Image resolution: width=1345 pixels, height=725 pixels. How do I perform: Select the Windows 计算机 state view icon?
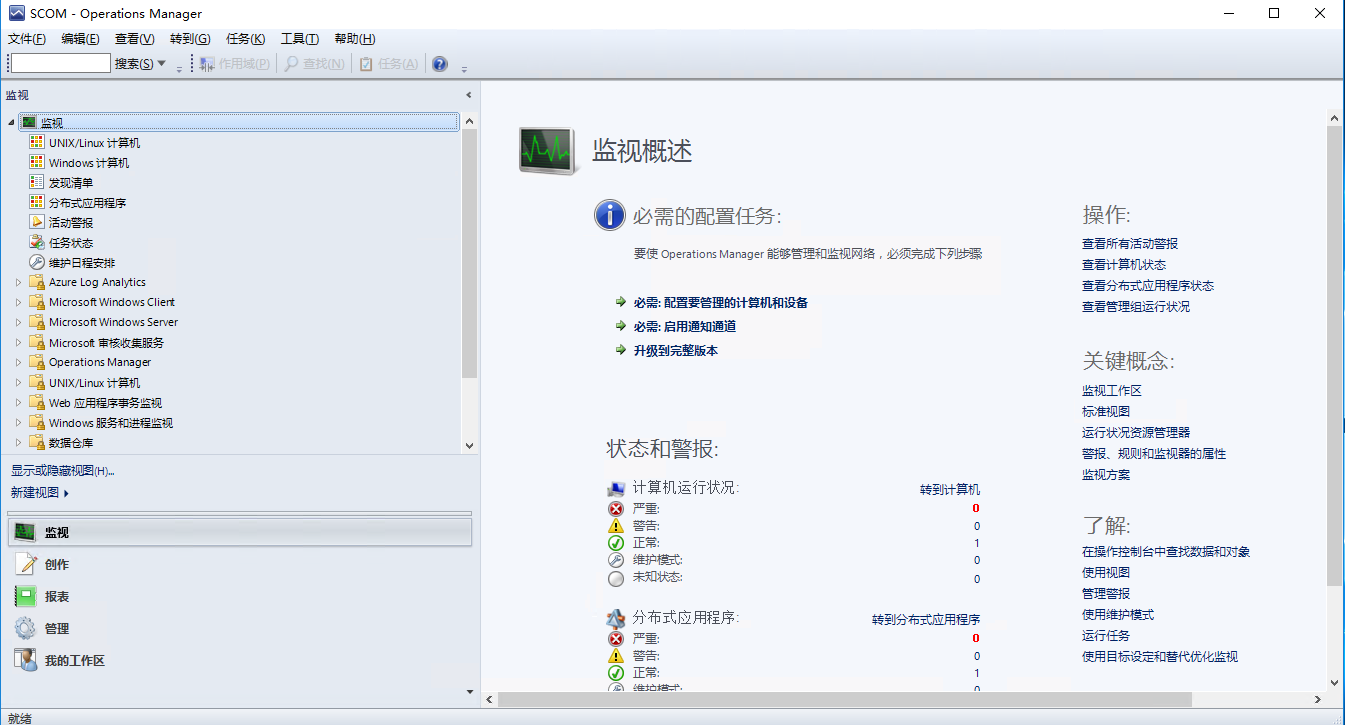tap(35, 162)
